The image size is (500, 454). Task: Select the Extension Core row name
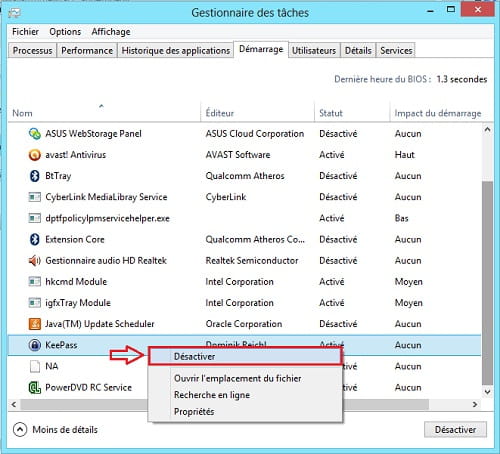point(75,239)
